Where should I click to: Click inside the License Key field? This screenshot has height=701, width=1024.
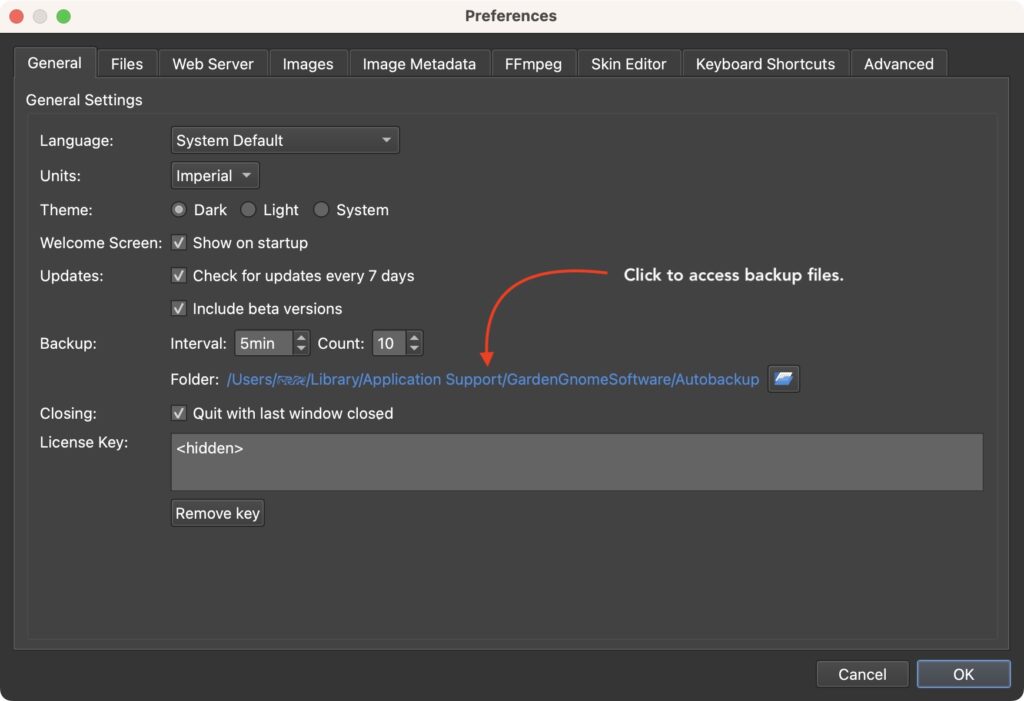pyautogui.click(x=577, y=462)
